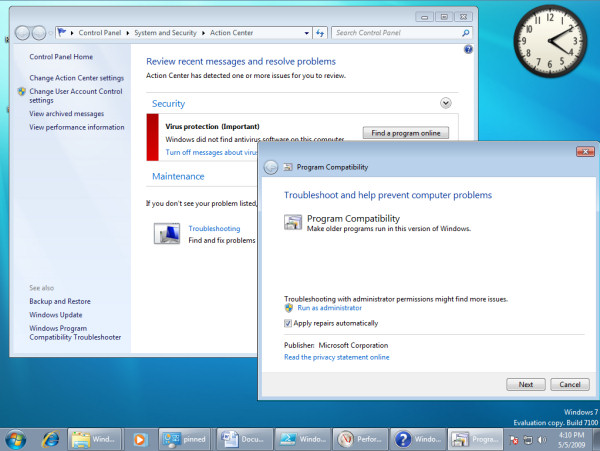The height and width of the screenshot is (451, 600).
Task: Switch to the Progra... taskbar window
Action: (476, 439)
